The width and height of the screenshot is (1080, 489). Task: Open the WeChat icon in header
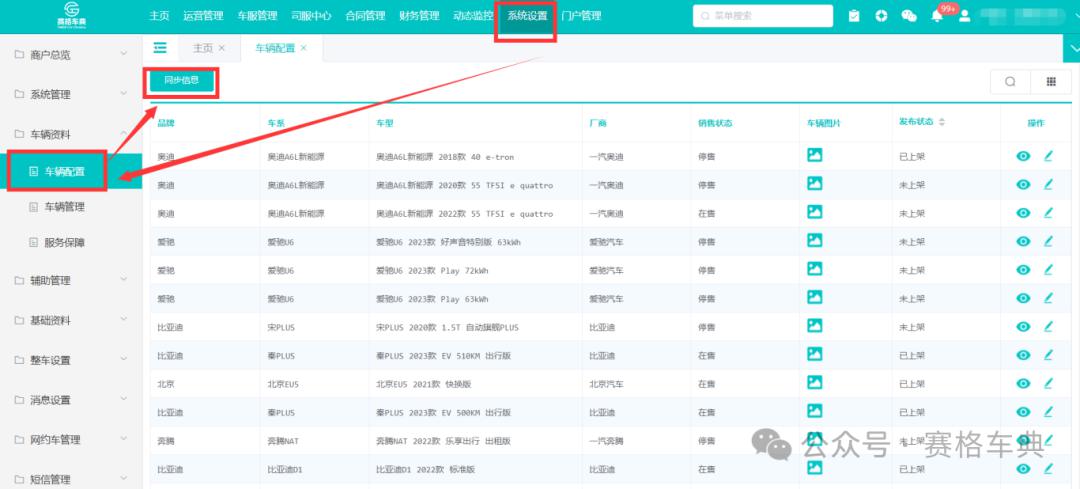click(x=909, y=16)
